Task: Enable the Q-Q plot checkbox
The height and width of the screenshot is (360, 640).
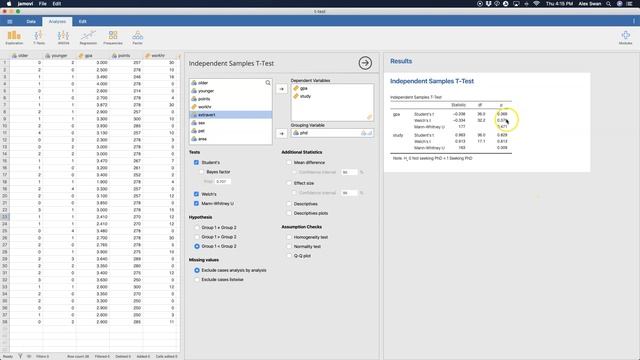Action: pos(289,256)
